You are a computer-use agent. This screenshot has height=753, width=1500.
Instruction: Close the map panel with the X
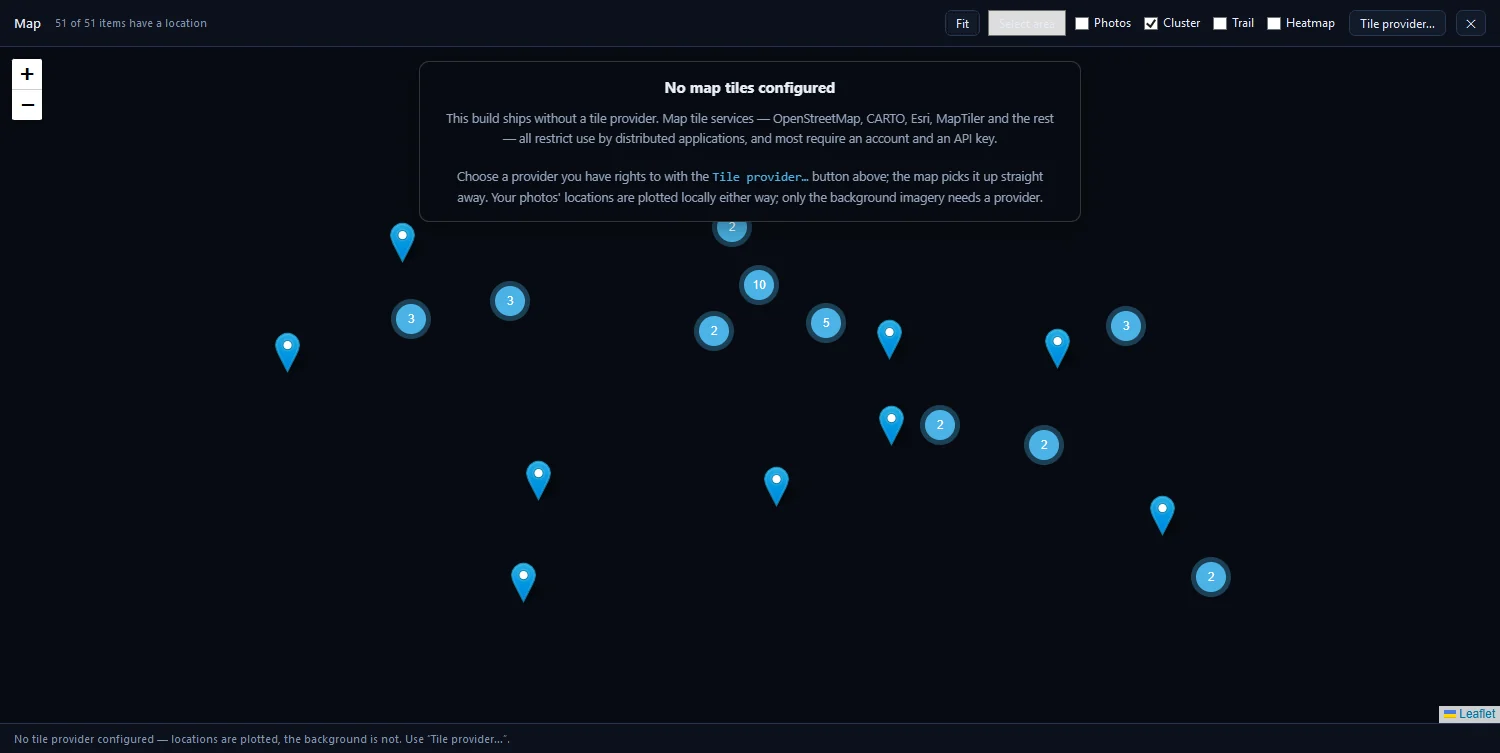pos(1470,23)
